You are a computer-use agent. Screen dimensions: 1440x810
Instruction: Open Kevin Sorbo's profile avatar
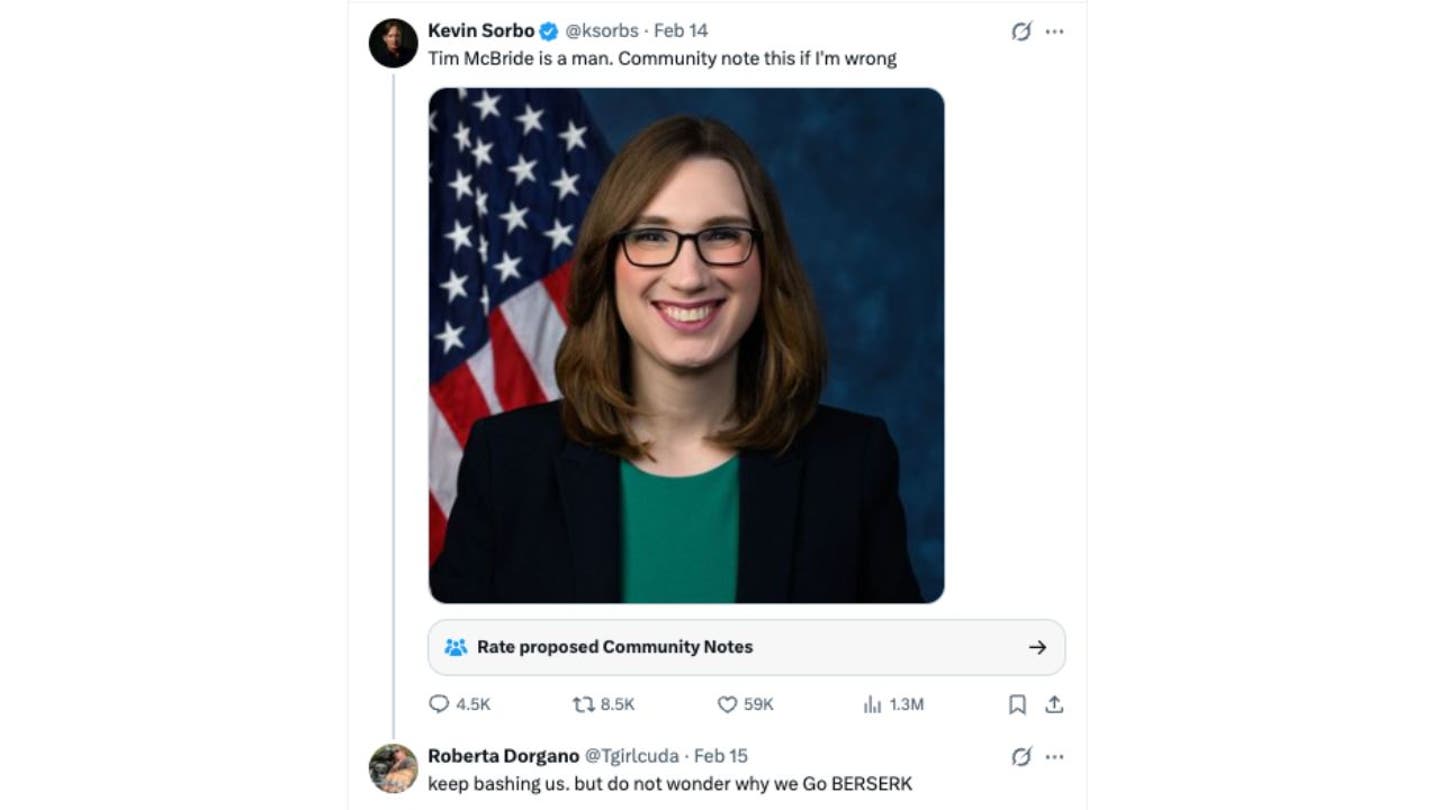tap(393, 43)
